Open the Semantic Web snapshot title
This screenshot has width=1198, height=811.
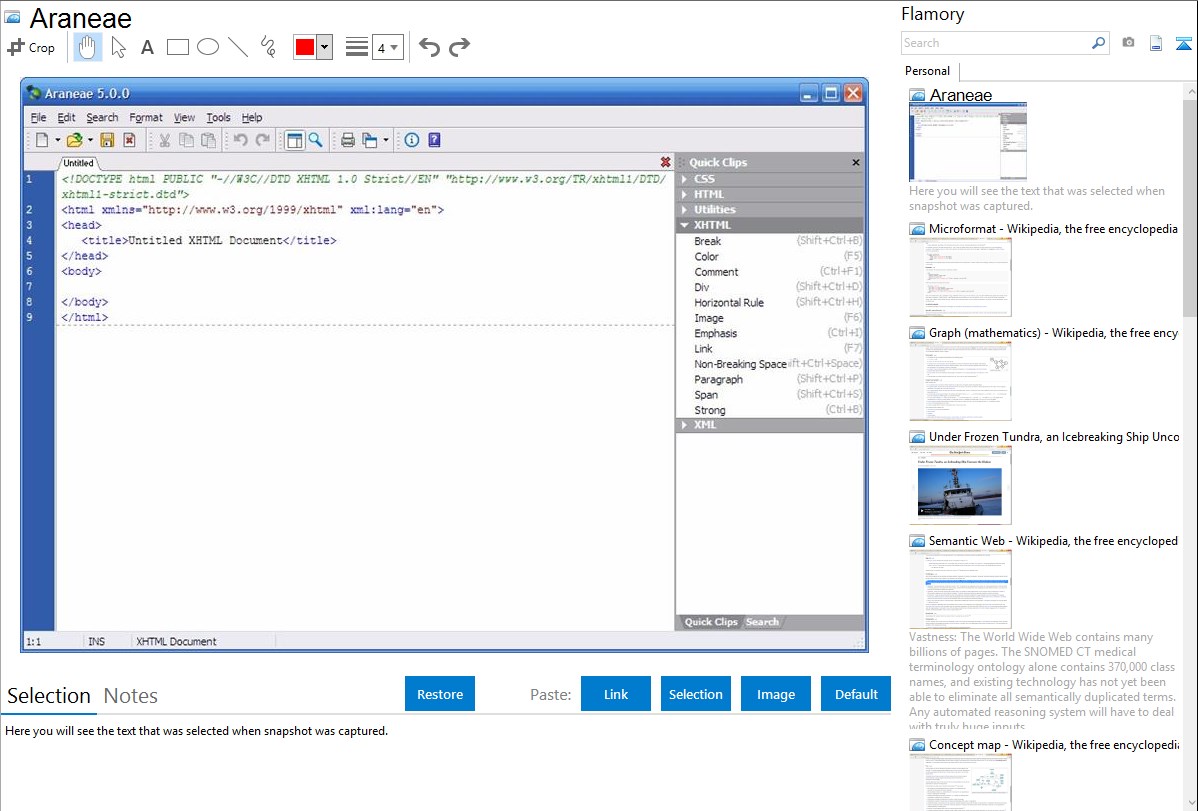pos(1053,541)
